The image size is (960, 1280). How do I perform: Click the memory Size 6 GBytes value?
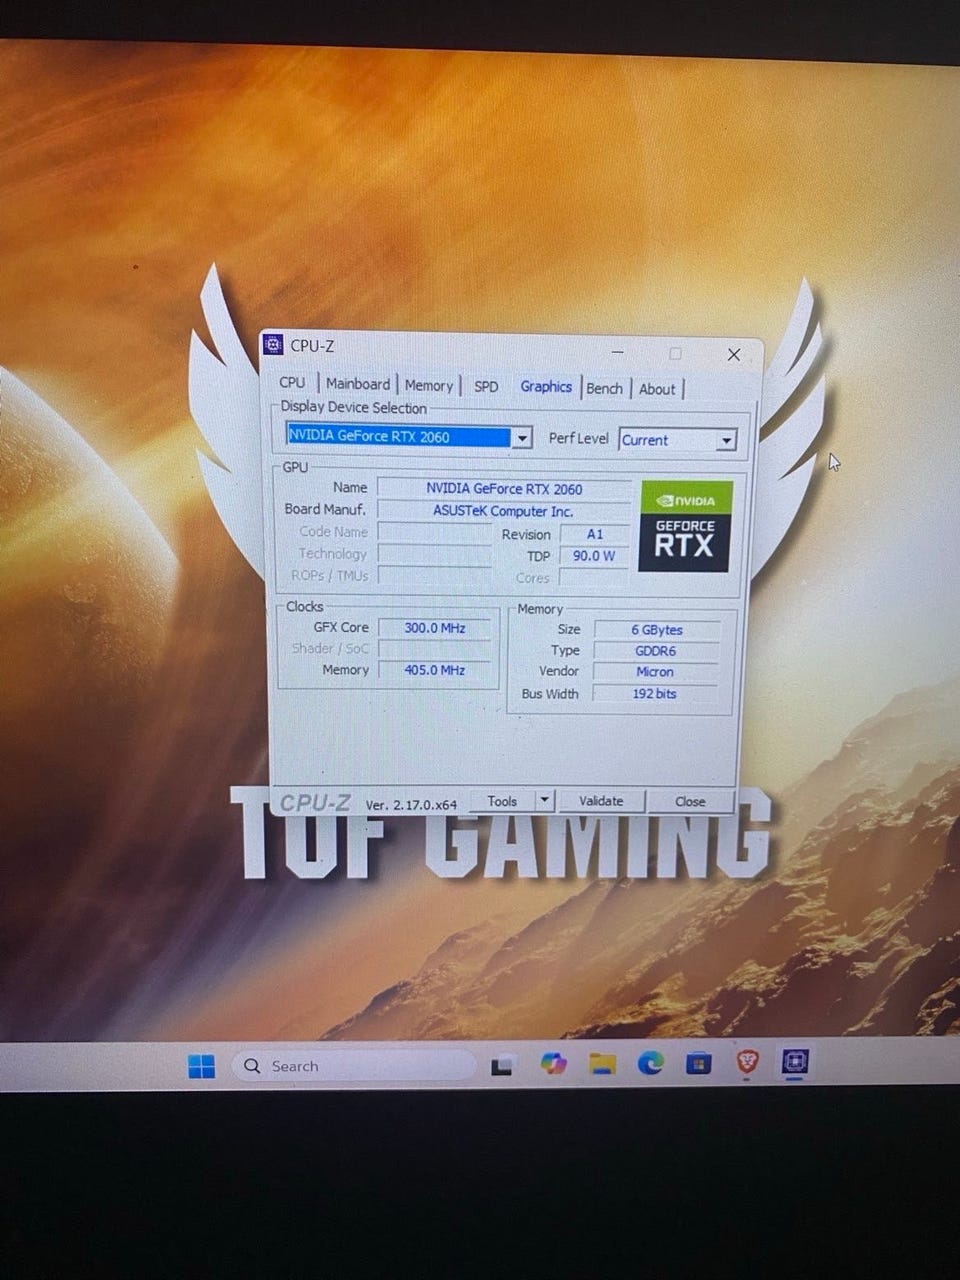(657, 630)
